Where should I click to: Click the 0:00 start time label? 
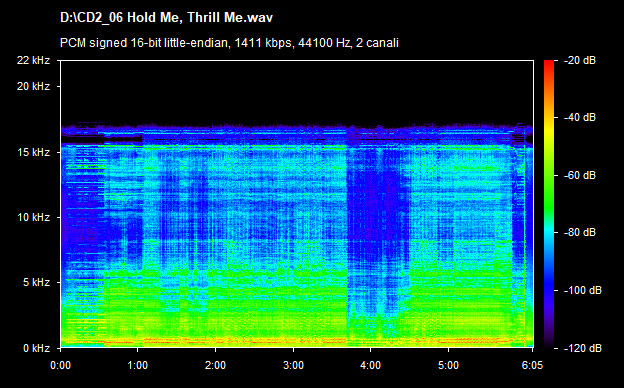pyautogui.click(x=60, y=365)
